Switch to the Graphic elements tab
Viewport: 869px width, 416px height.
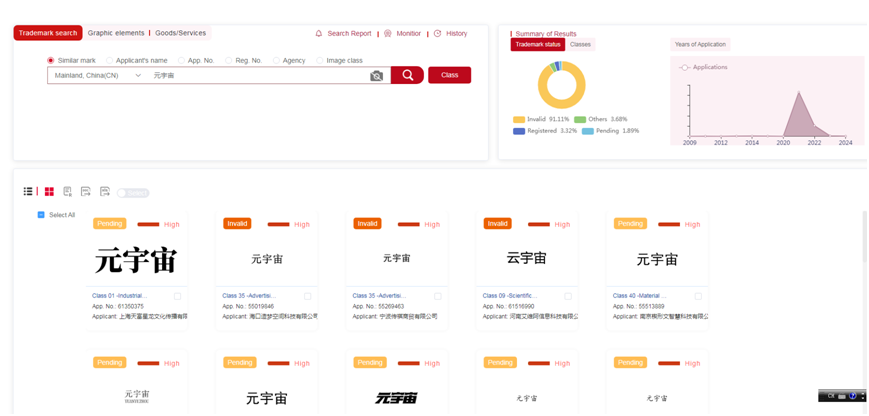tap(116, 33)
